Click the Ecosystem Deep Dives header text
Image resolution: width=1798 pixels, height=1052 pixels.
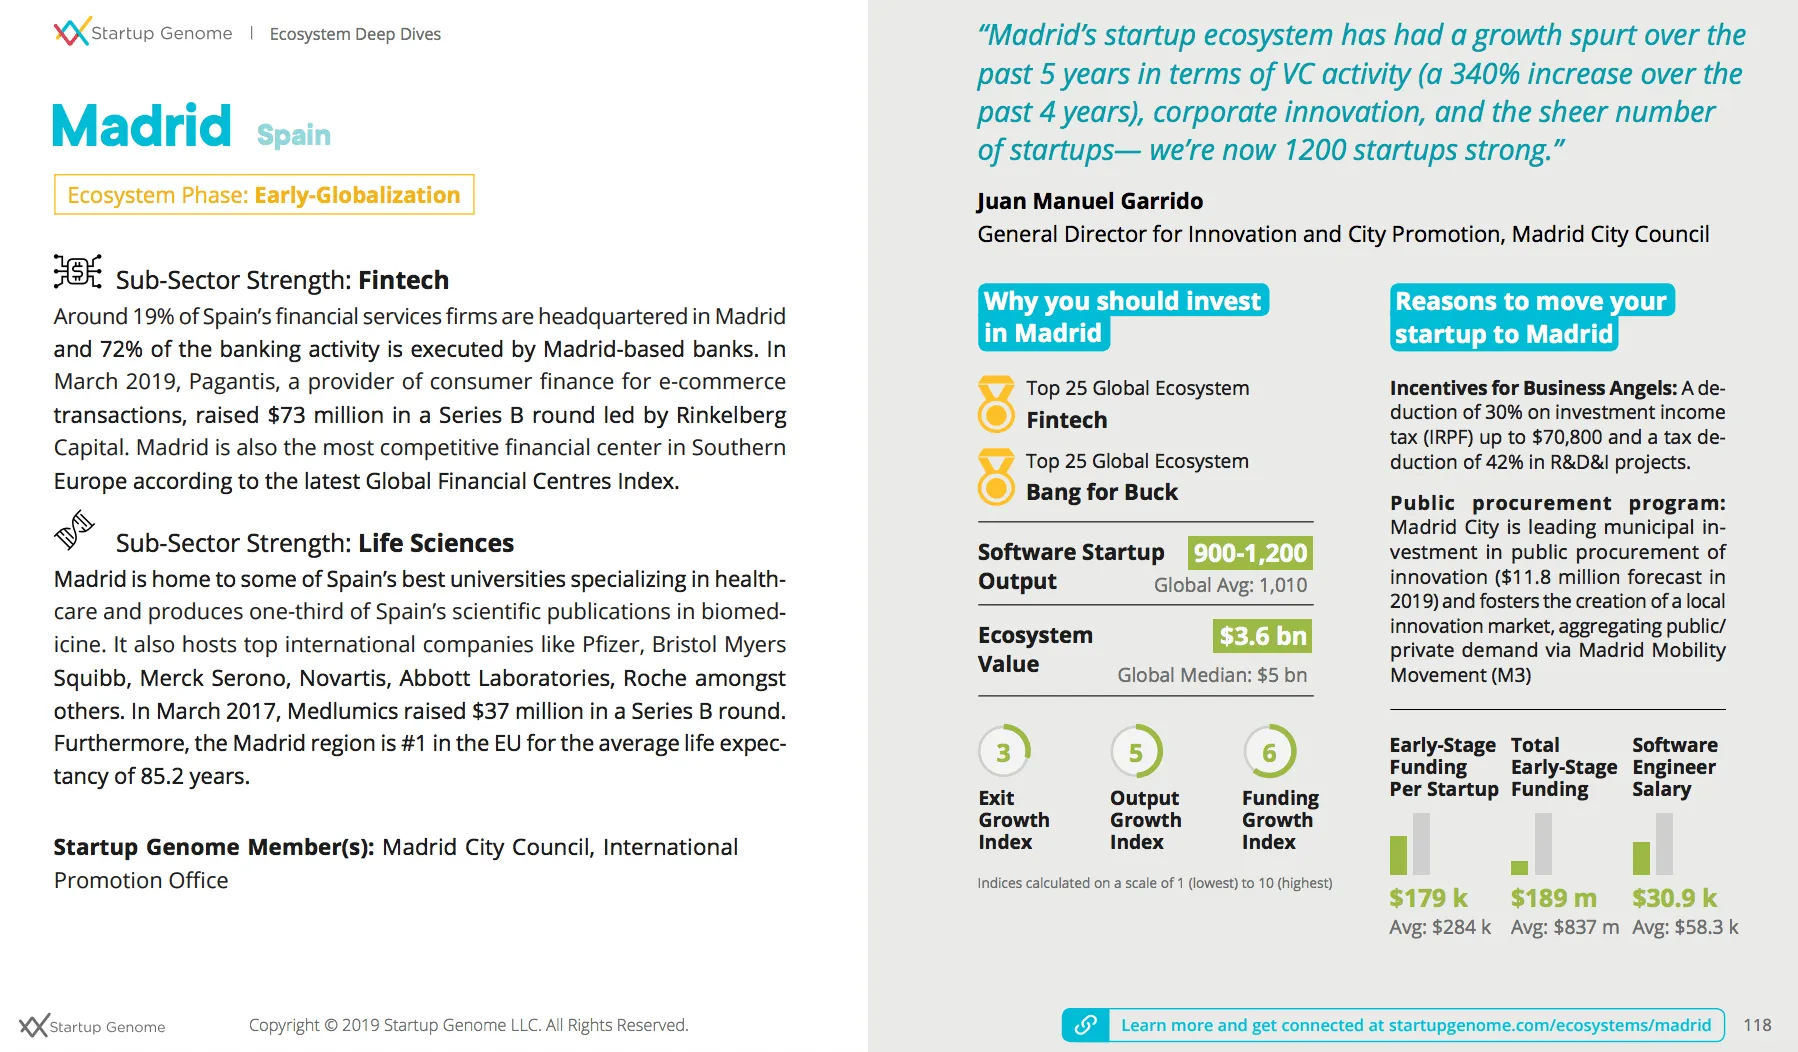(355, 34)
